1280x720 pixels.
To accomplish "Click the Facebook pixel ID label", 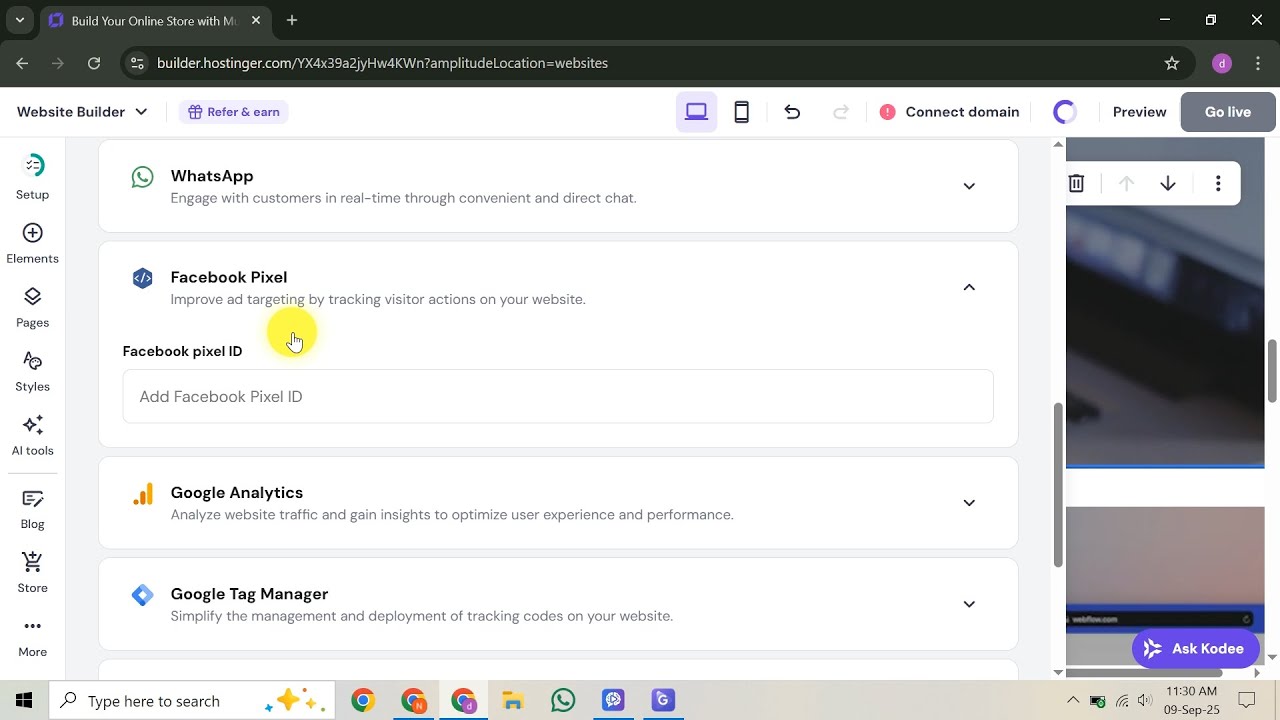I will coord(183,351).
